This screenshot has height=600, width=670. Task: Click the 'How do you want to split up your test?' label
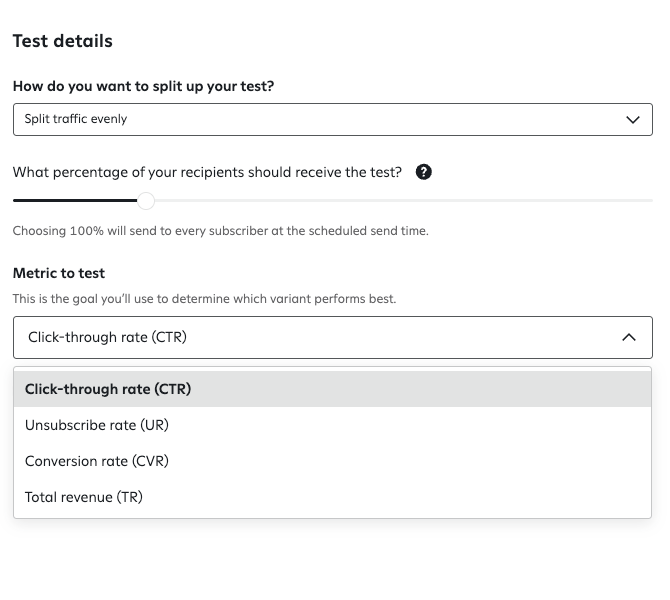(143, 86)
